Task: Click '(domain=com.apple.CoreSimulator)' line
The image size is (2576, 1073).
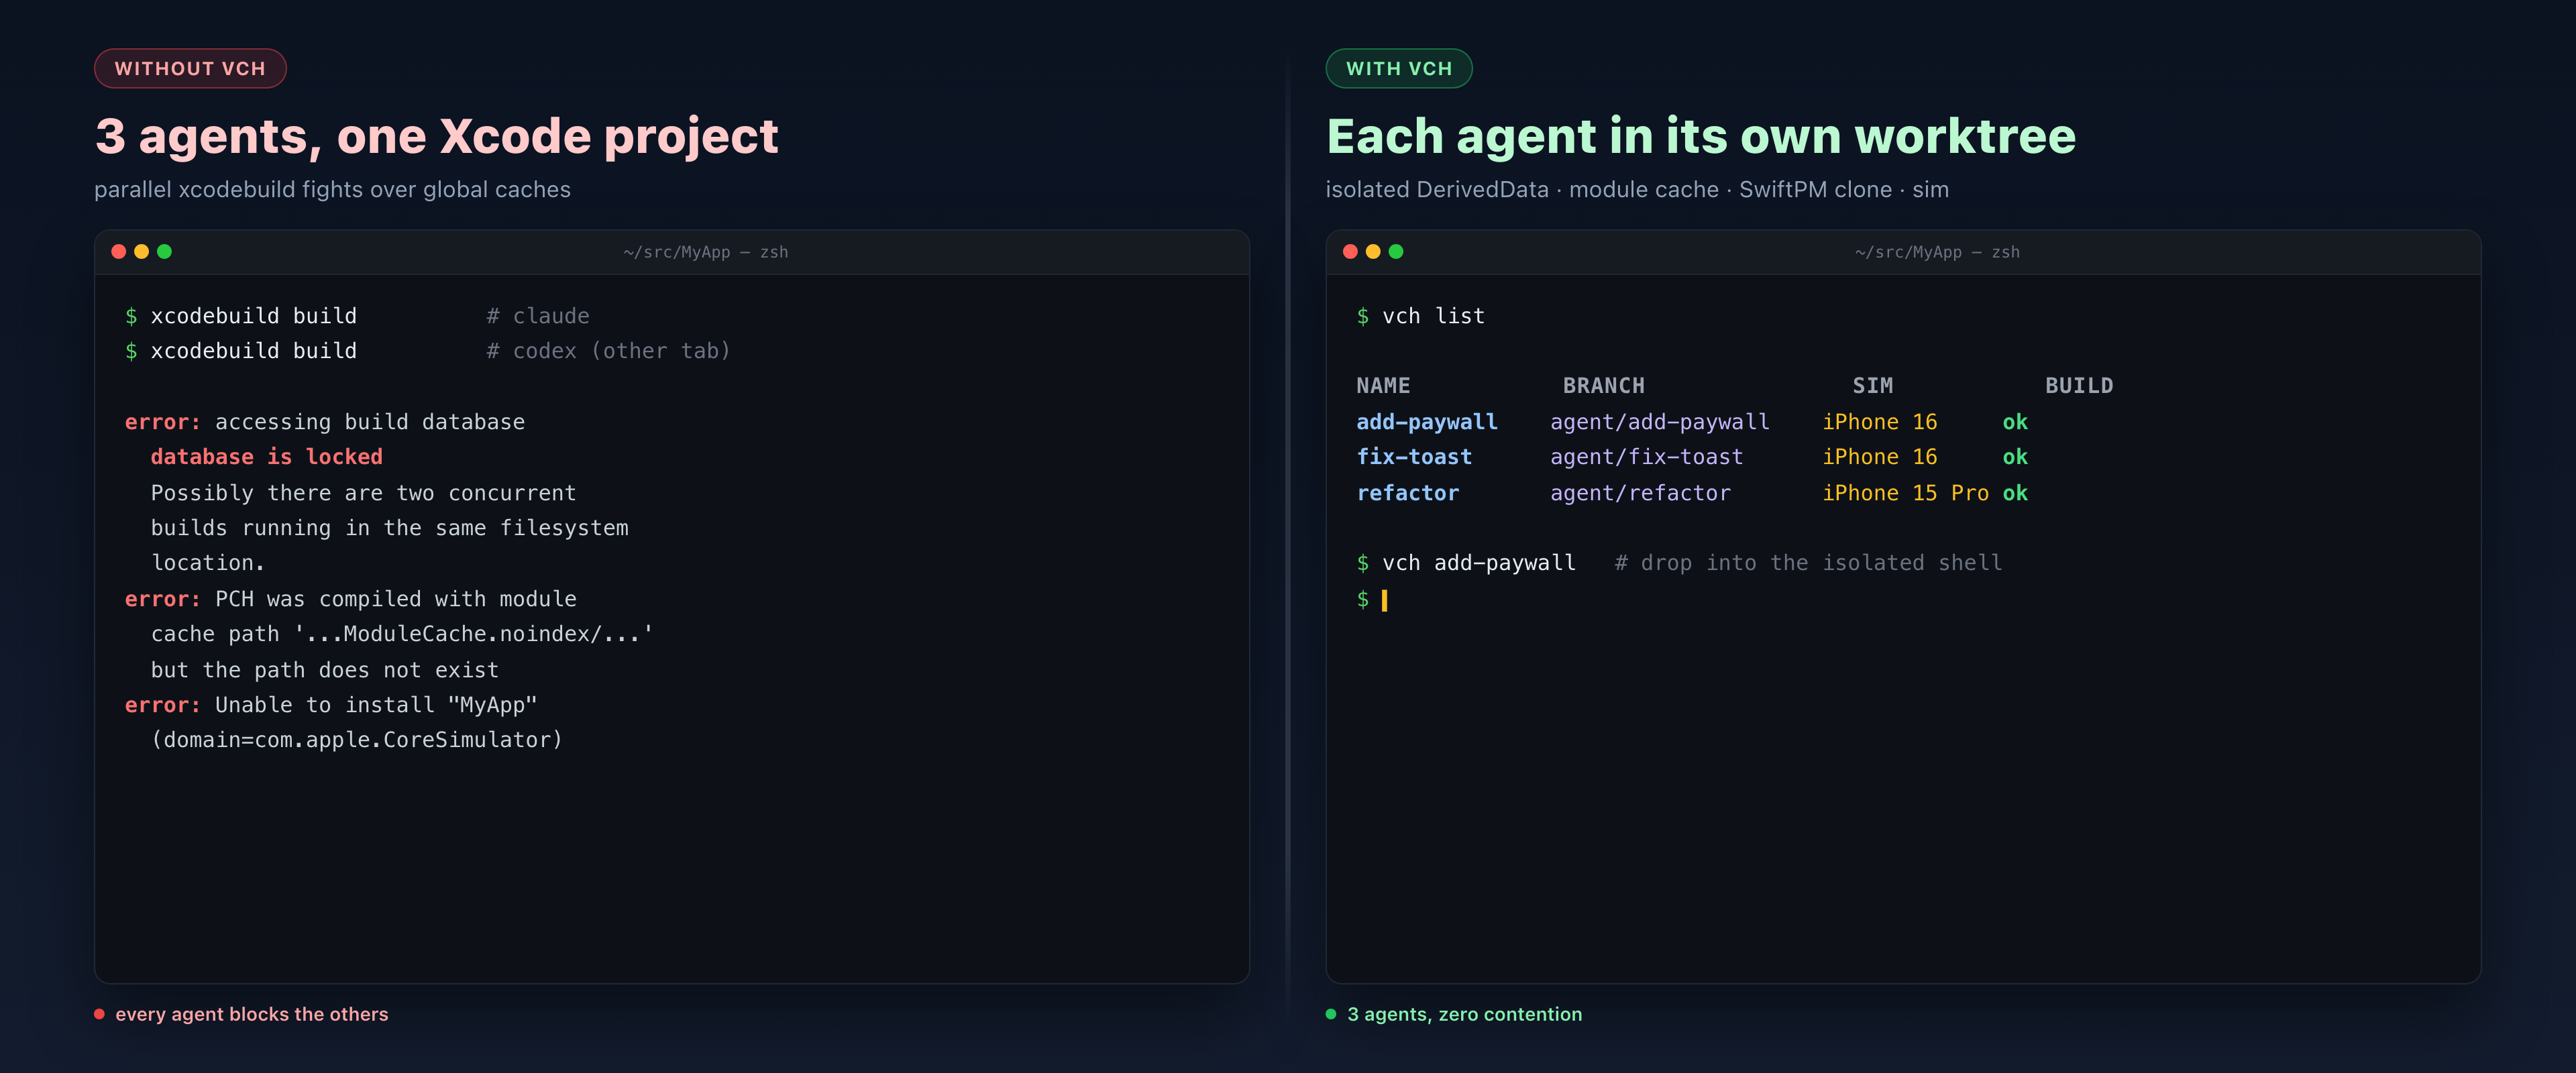Action: (357, 740)
